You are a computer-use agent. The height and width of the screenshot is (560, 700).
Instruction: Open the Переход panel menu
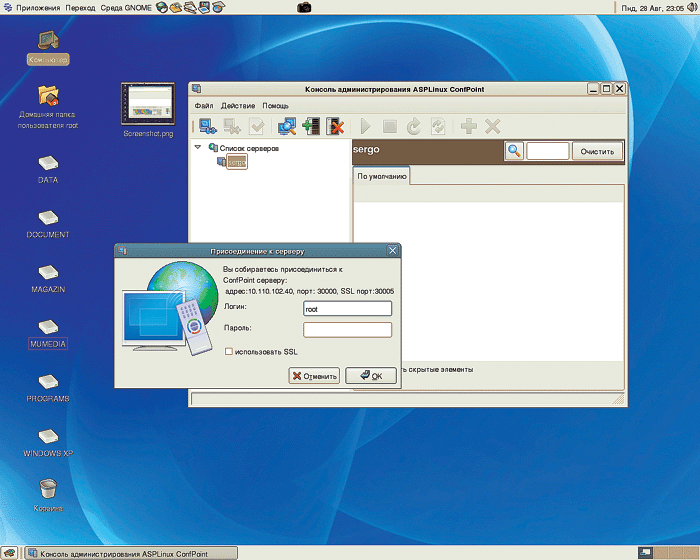point(80,8)
